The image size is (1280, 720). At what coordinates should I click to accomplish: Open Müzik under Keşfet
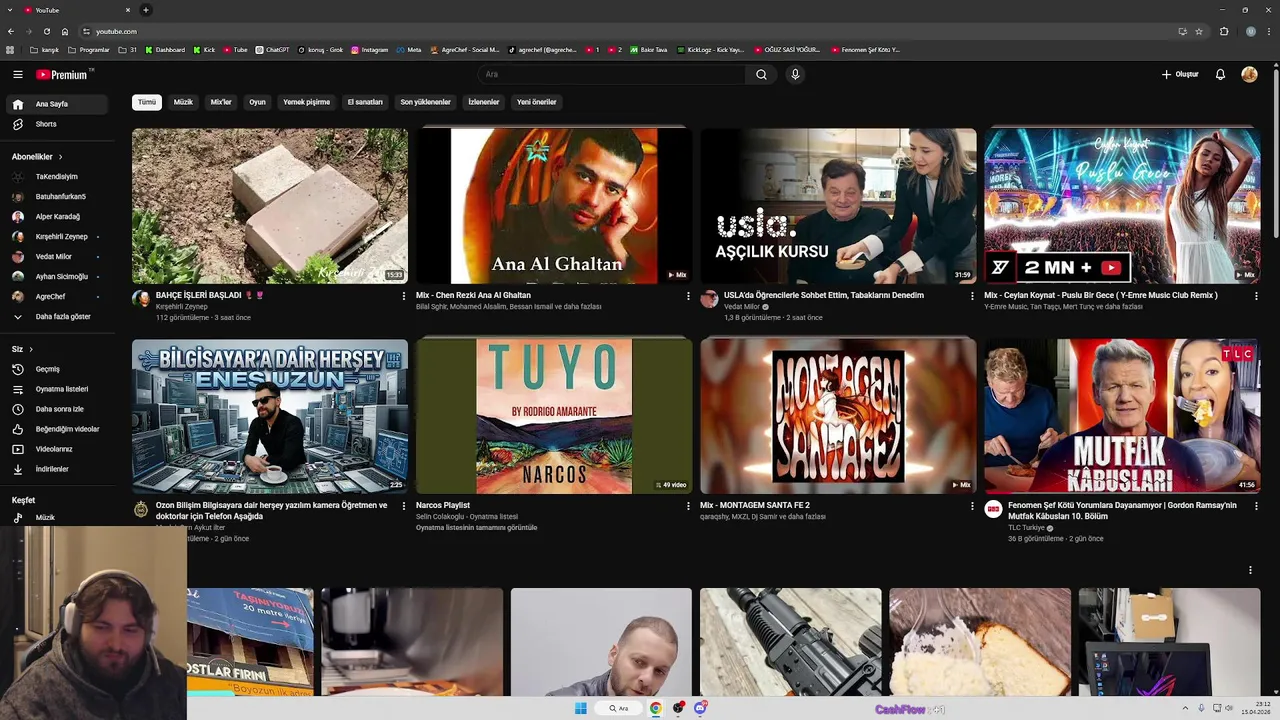coord(56,518)
